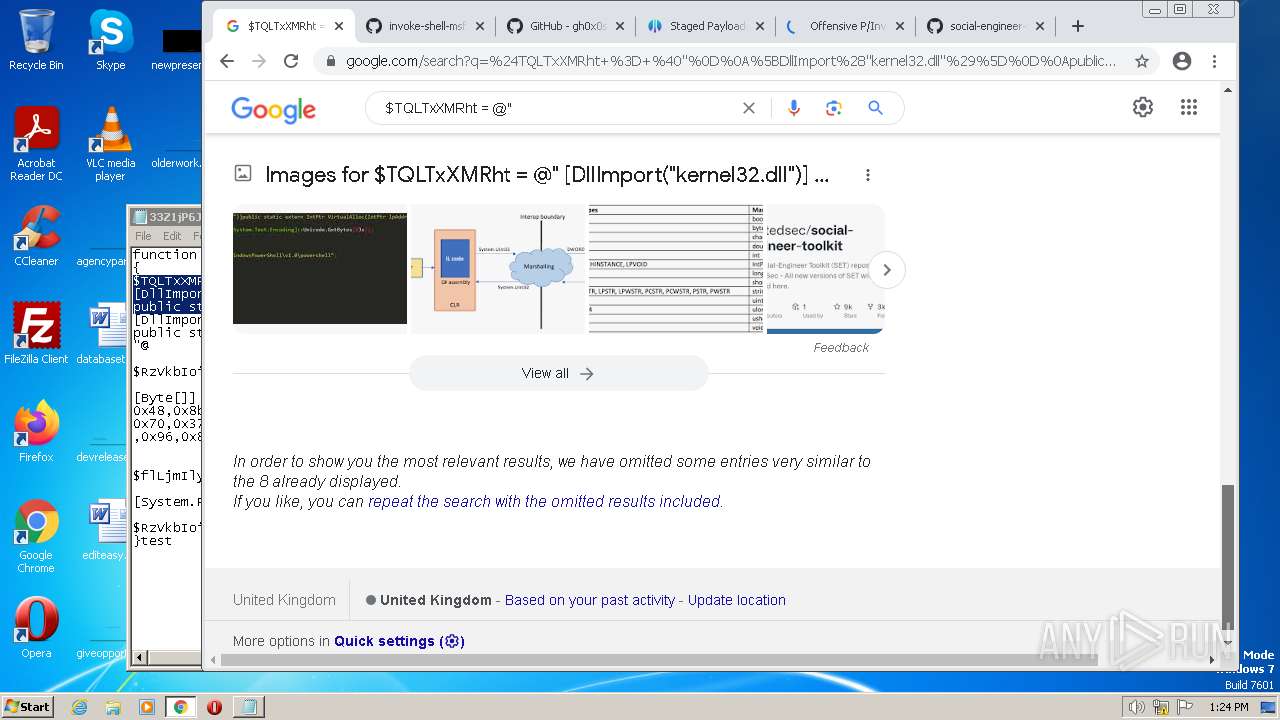Click into the Google search field

556,108
